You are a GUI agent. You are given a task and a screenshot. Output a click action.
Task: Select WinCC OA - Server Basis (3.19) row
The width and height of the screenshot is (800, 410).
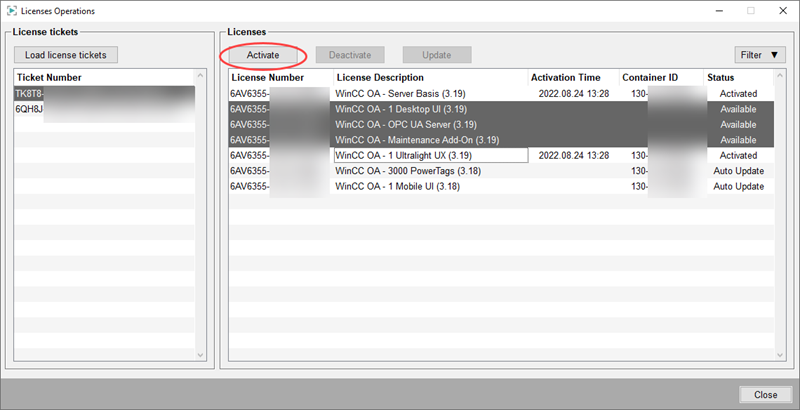pyautogui.click(x=502, y=94)
